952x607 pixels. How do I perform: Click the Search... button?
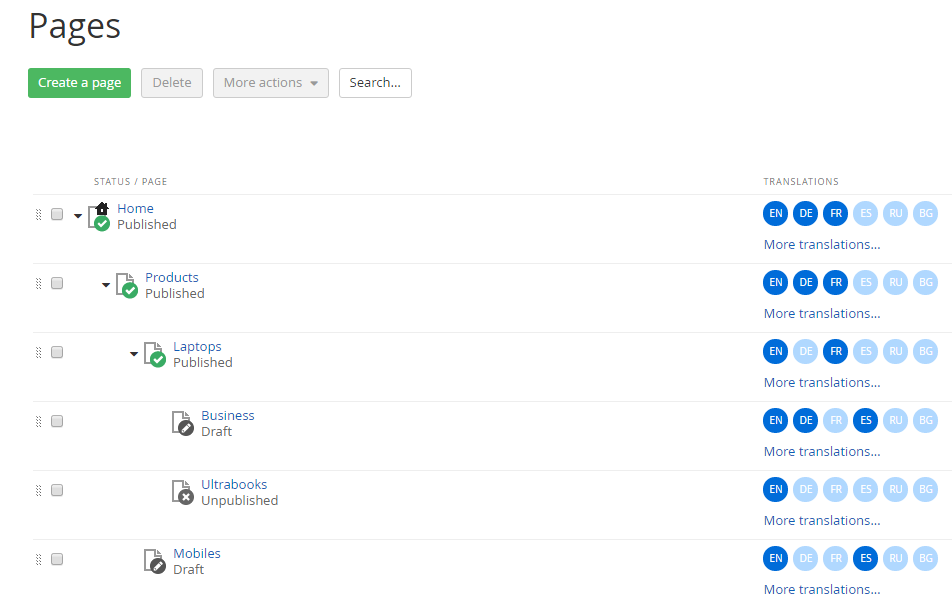[375, 83]
